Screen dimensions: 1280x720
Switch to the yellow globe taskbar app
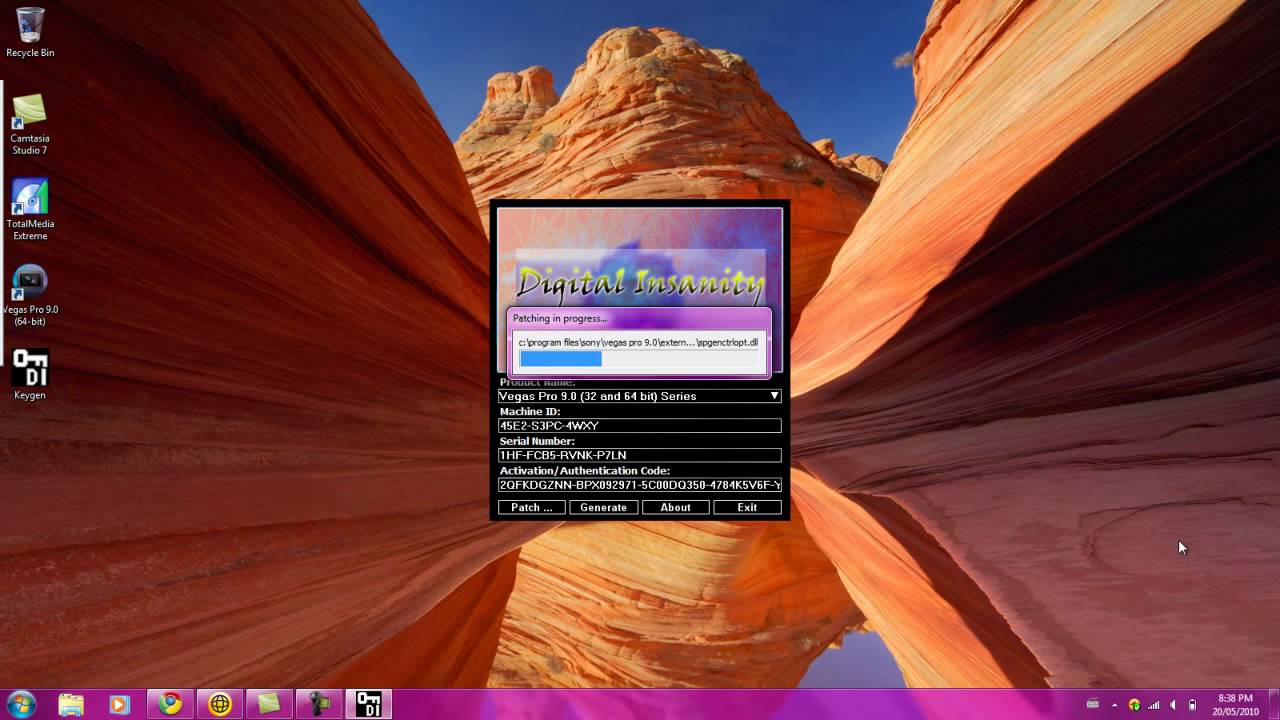219,704
